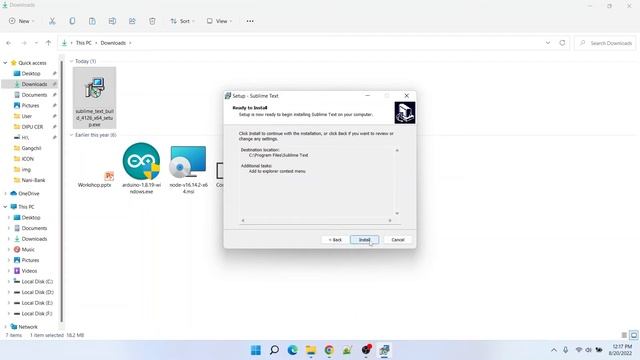Open the ICON folder in sidebar
This screenshot has width=640, height=360.
pos(27,159)
